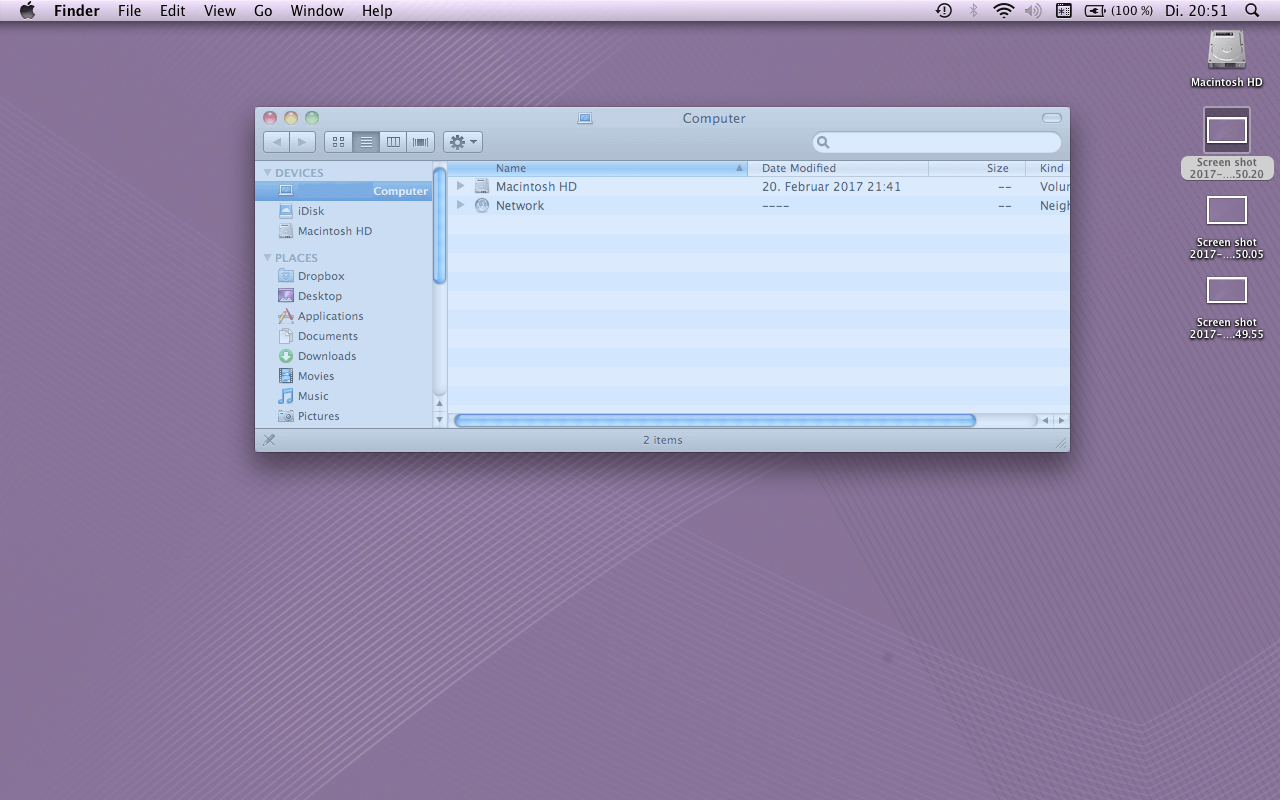
Task: Switch Finder to Cover Flow view
Action: (x=421, y=142)
